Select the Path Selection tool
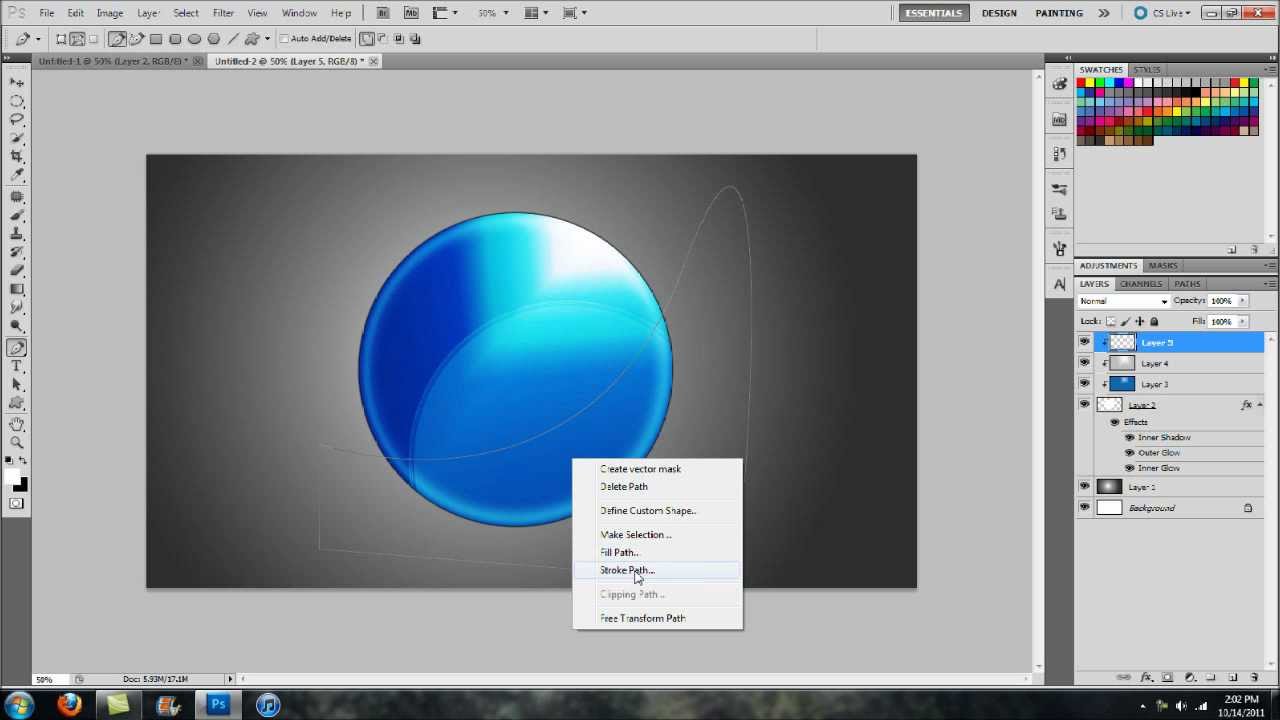This screenshot has width=1280, height=720. click(x=17, y=385)
